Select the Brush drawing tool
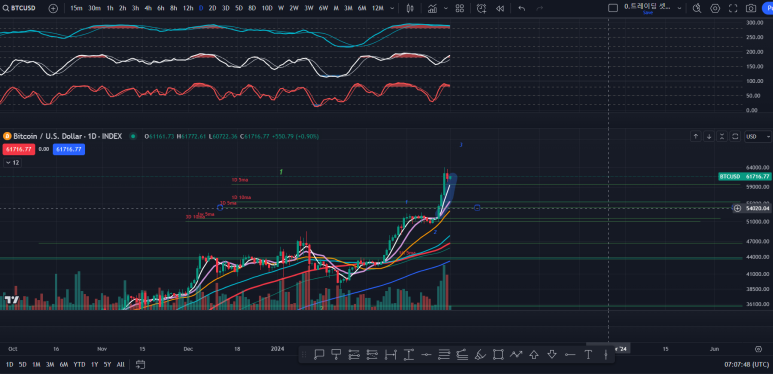 (480, 354)
